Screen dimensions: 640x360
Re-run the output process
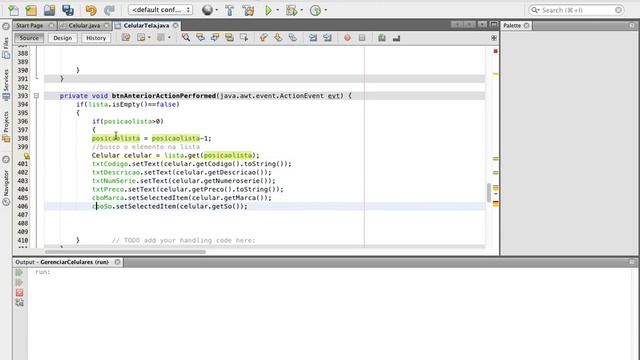[x=19, y=272]
